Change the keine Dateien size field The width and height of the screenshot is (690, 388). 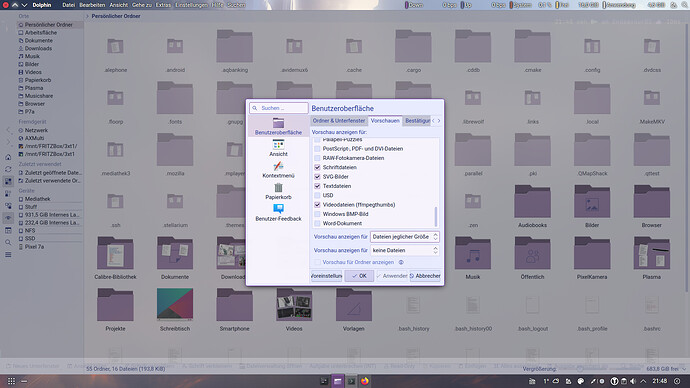click(x=404, y=250)
